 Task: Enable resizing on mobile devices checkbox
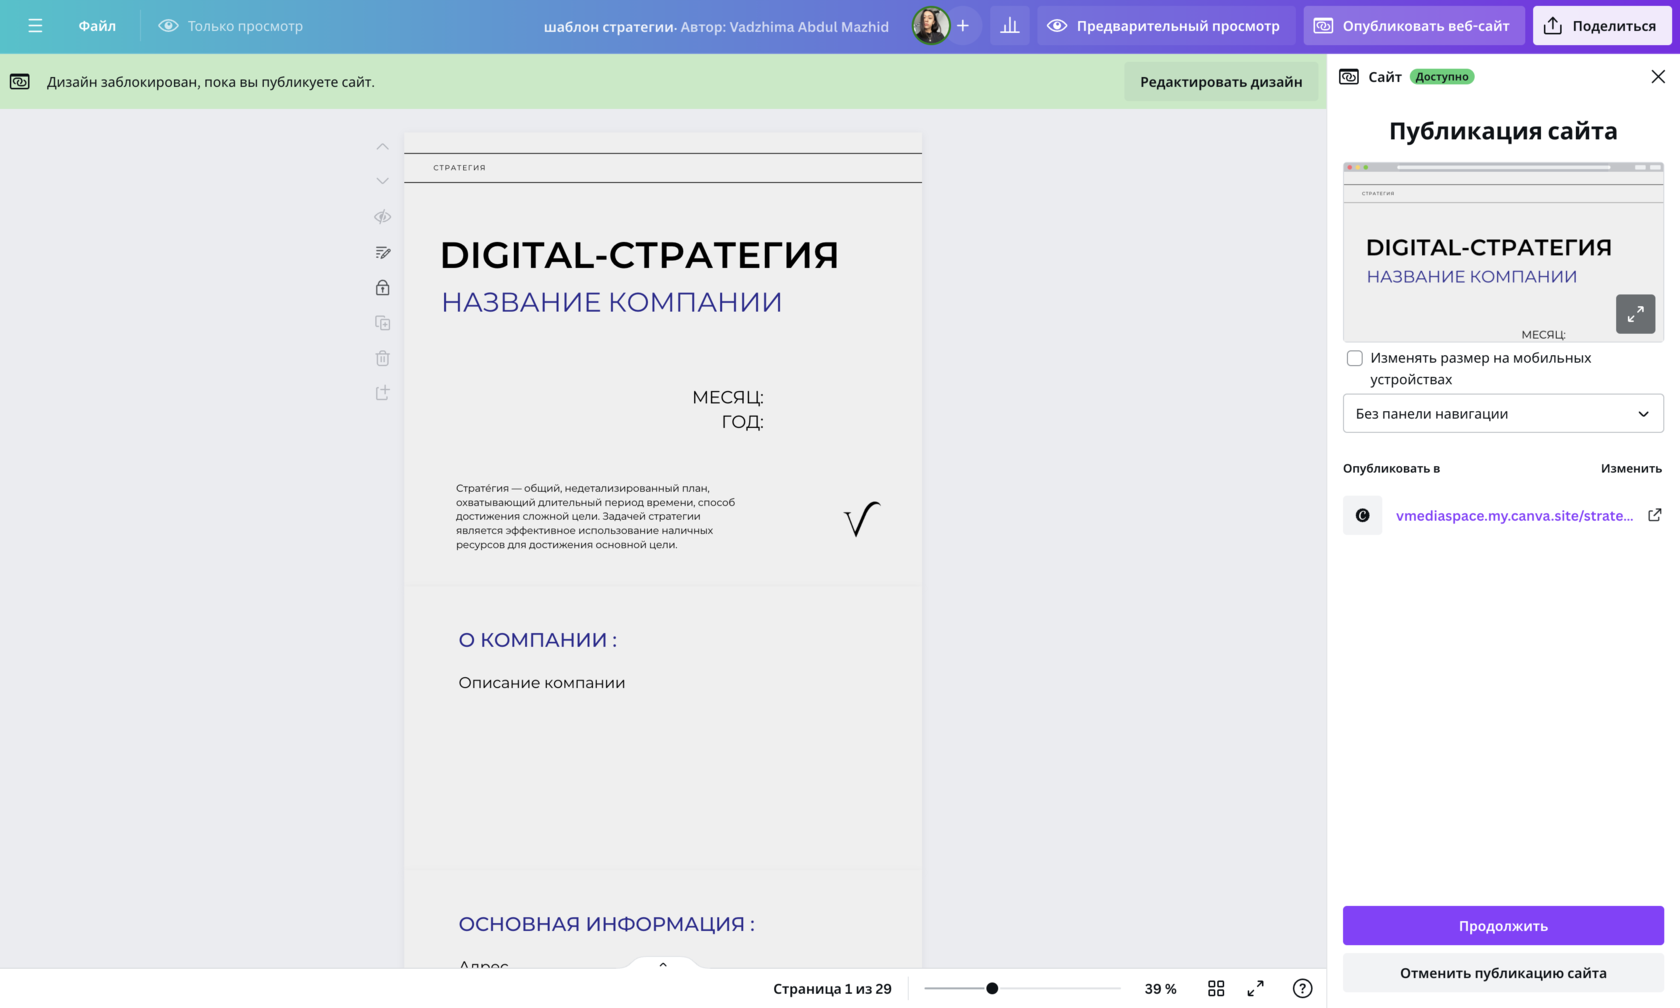pos(1355,358)
